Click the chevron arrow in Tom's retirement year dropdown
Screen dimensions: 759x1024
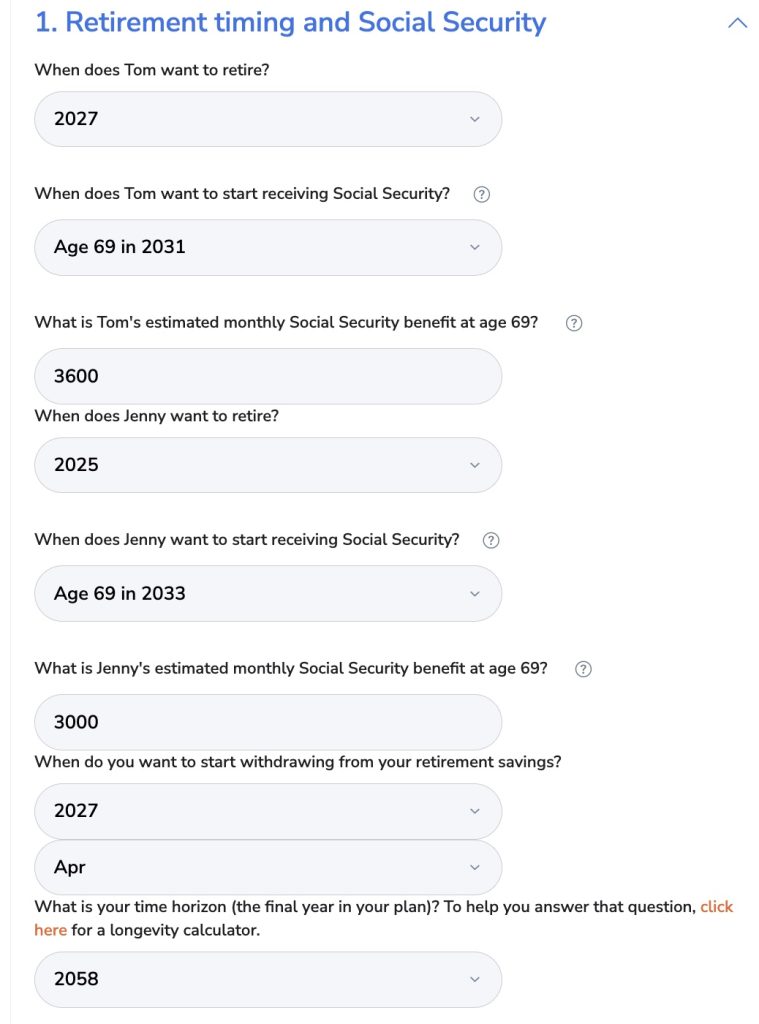tap(474, 120)
